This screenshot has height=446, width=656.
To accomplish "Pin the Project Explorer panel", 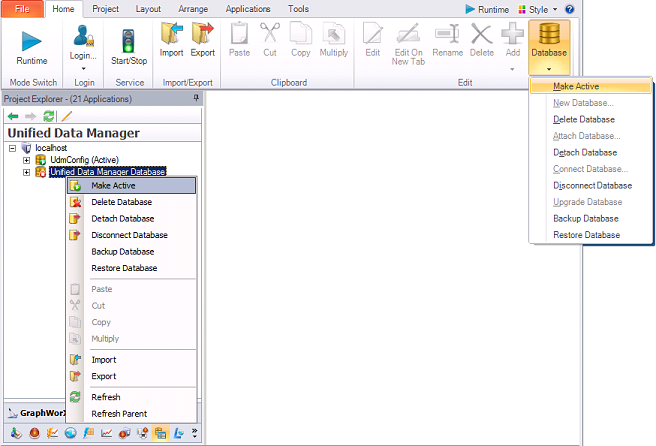I will click(x=196, y=98).
